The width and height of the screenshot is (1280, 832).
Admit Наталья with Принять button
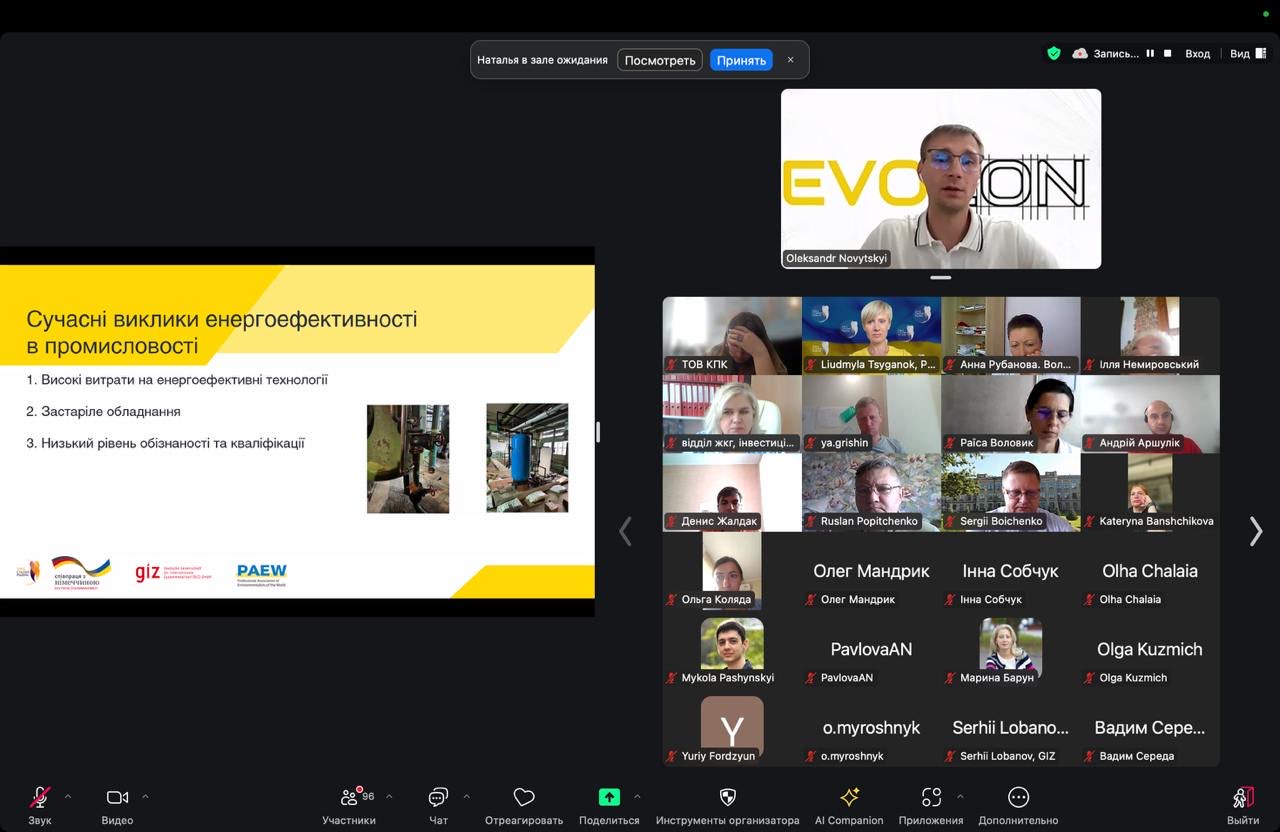741,60
